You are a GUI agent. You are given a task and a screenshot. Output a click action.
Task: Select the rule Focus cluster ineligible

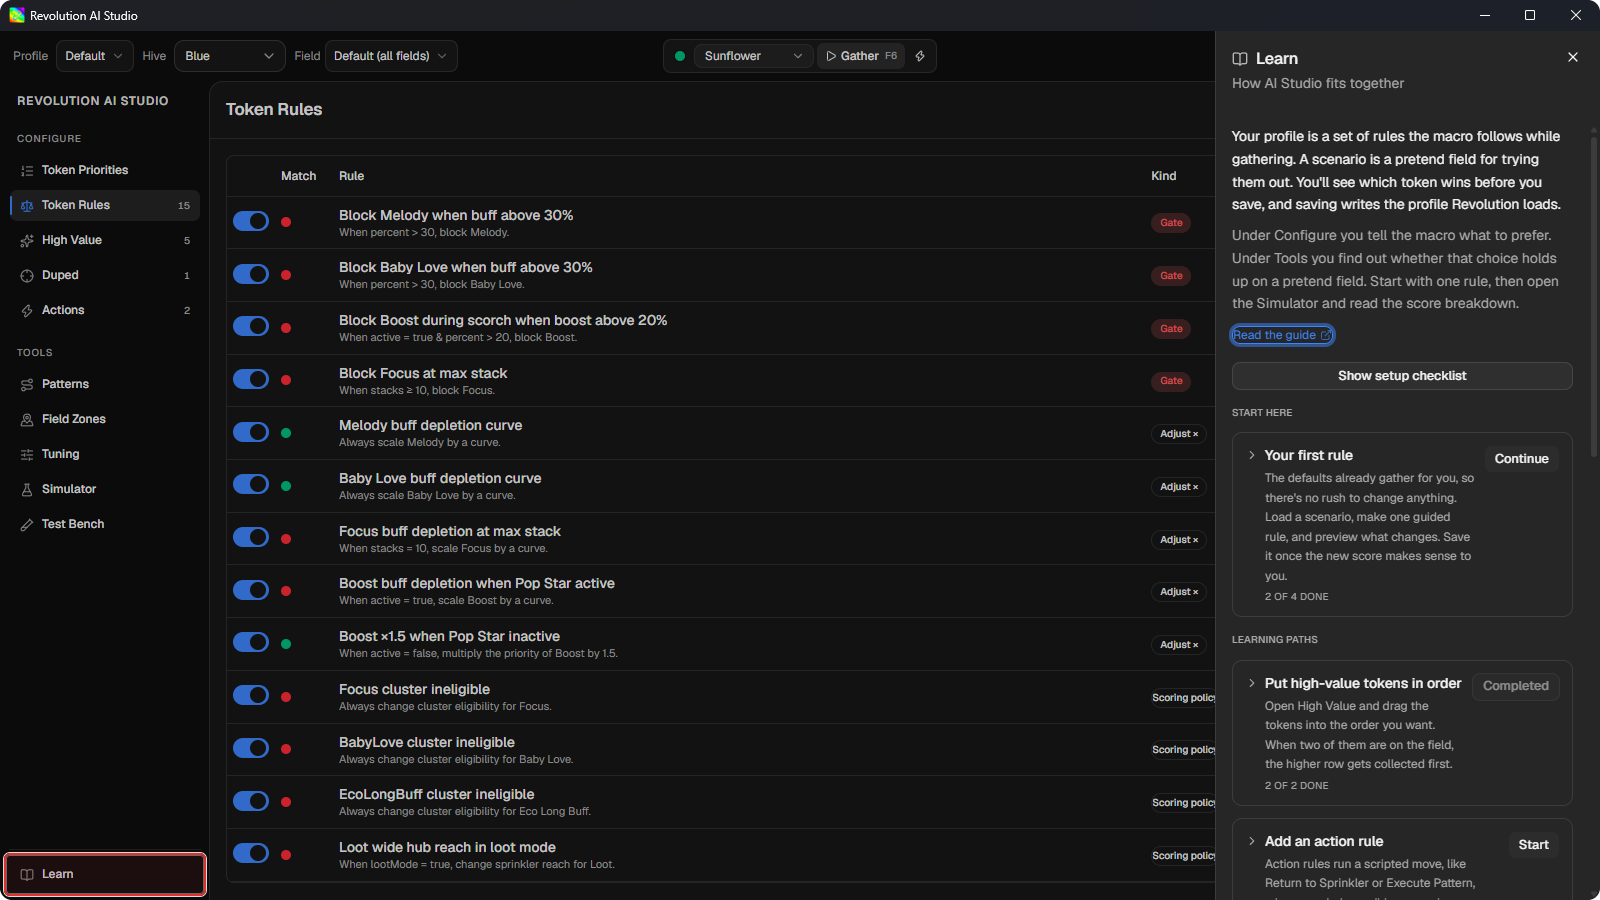pos(720,697)
